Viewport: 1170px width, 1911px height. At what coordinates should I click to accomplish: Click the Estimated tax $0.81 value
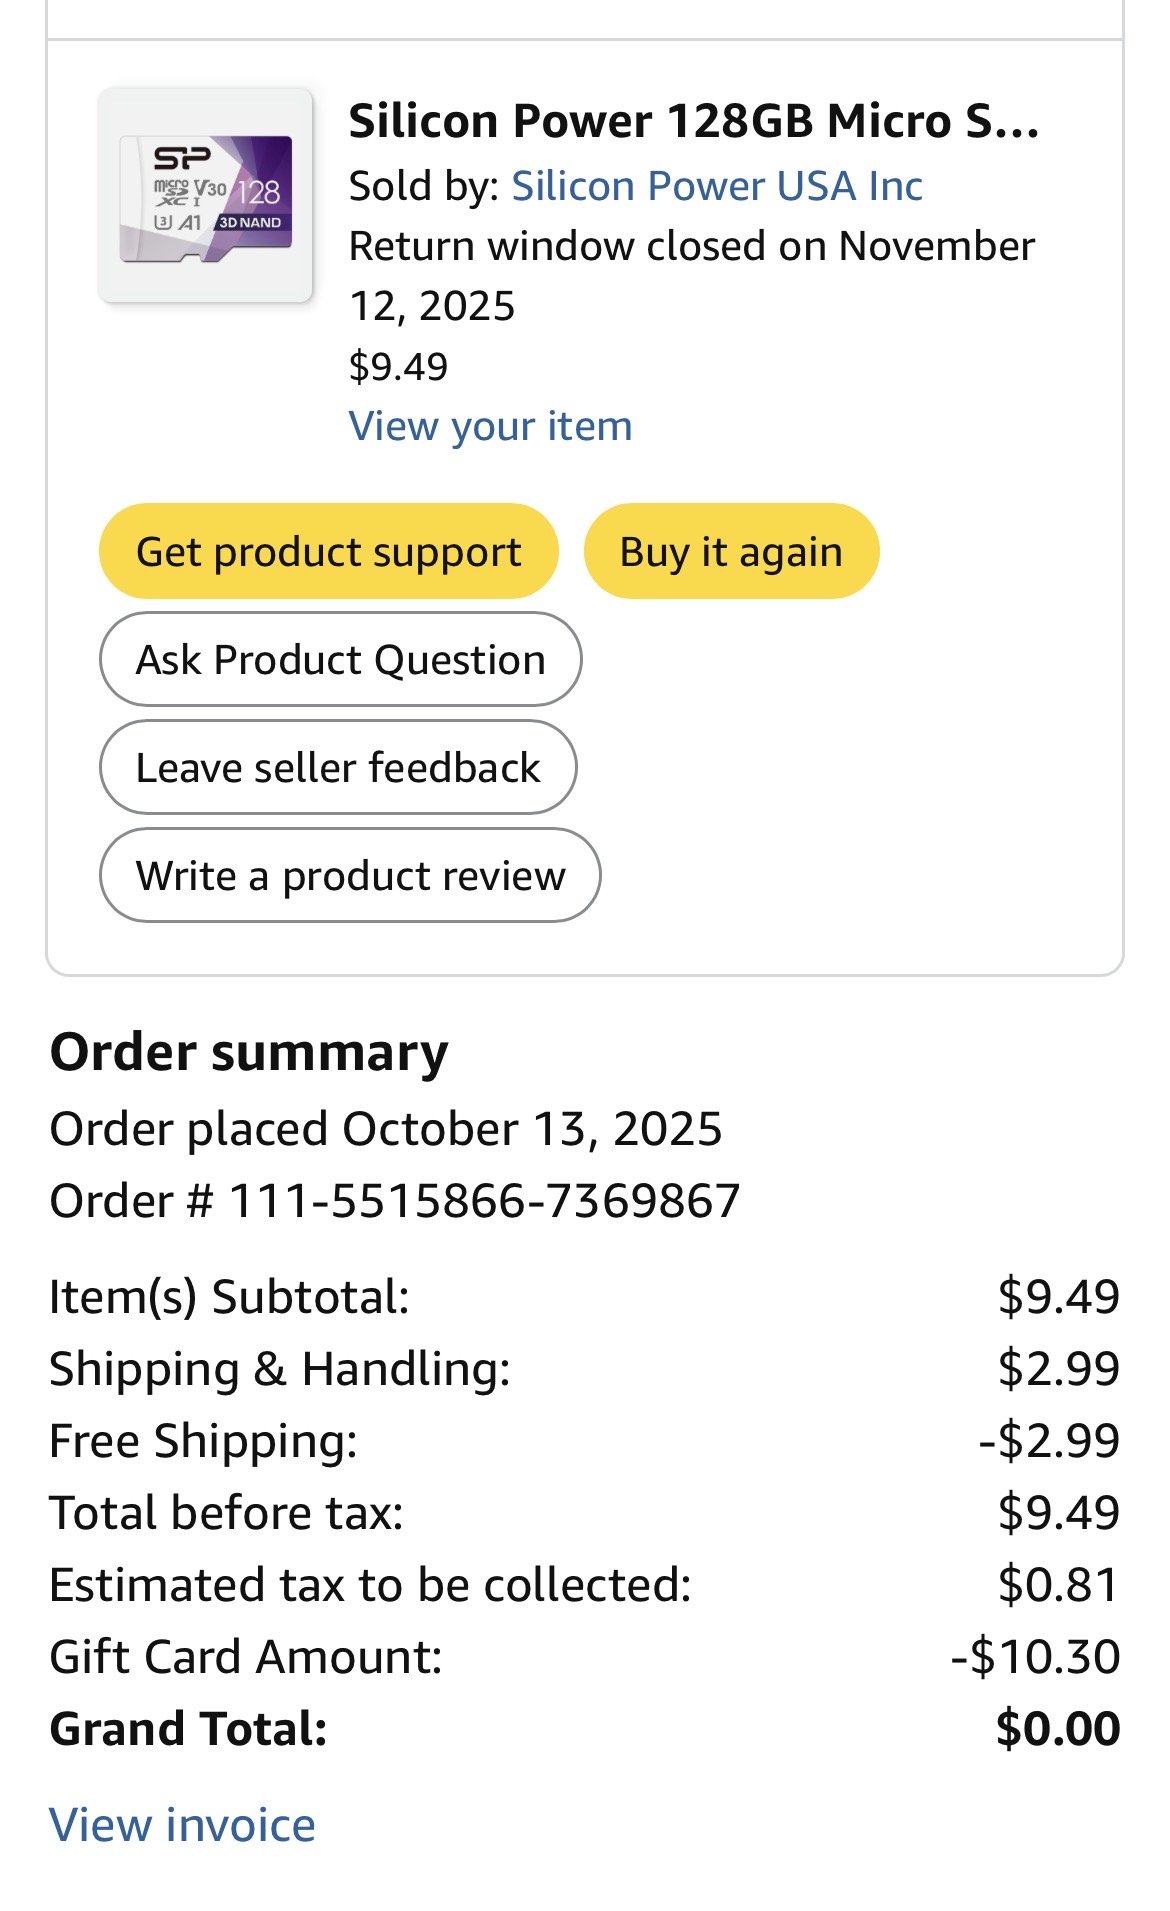point(1058,1585)
